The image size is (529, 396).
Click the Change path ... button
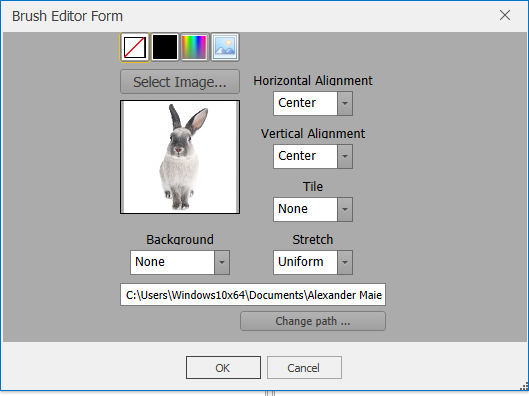click(313, 321)
